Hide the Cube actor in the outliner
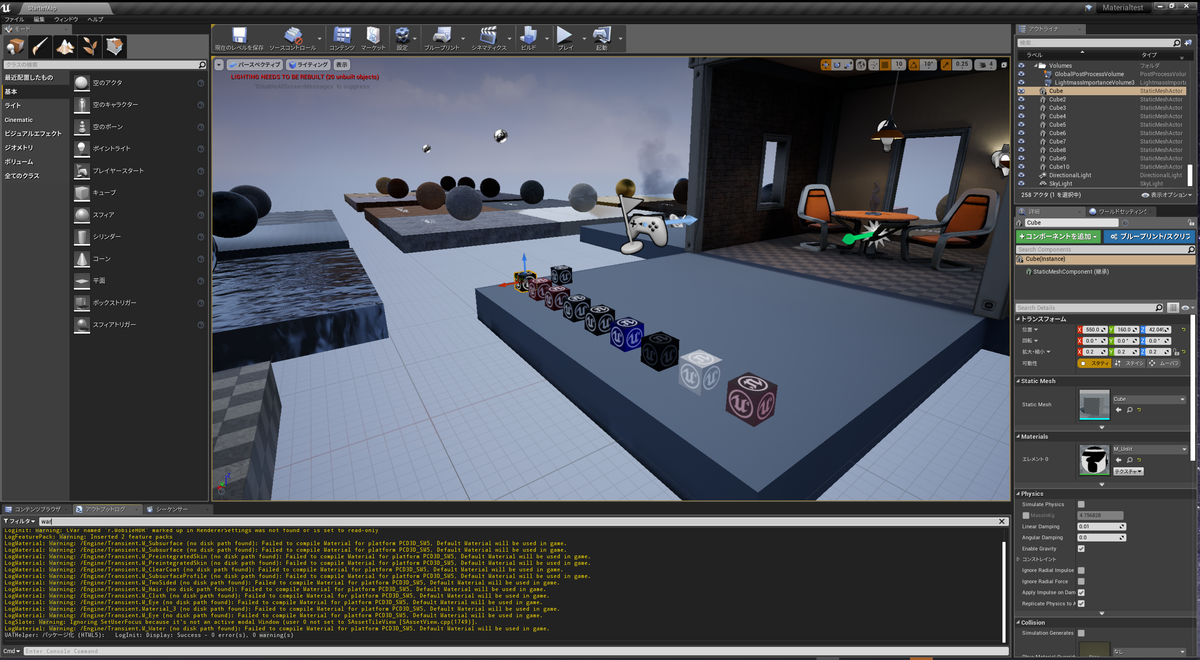Viewport: 1200px width, 660px height. pos(1021,90)
